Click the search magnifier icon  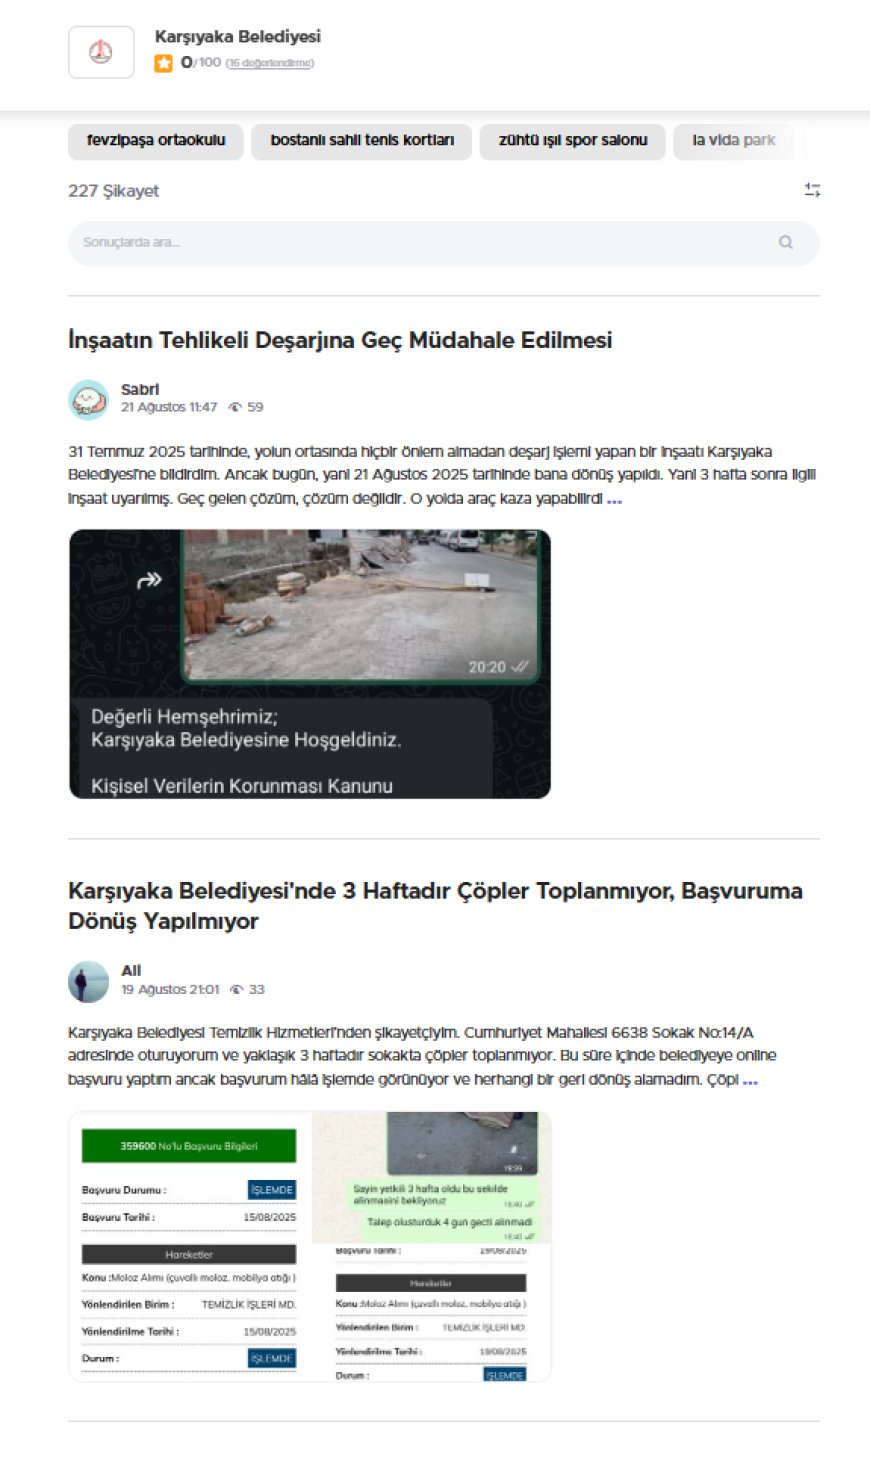pos(786,242)
